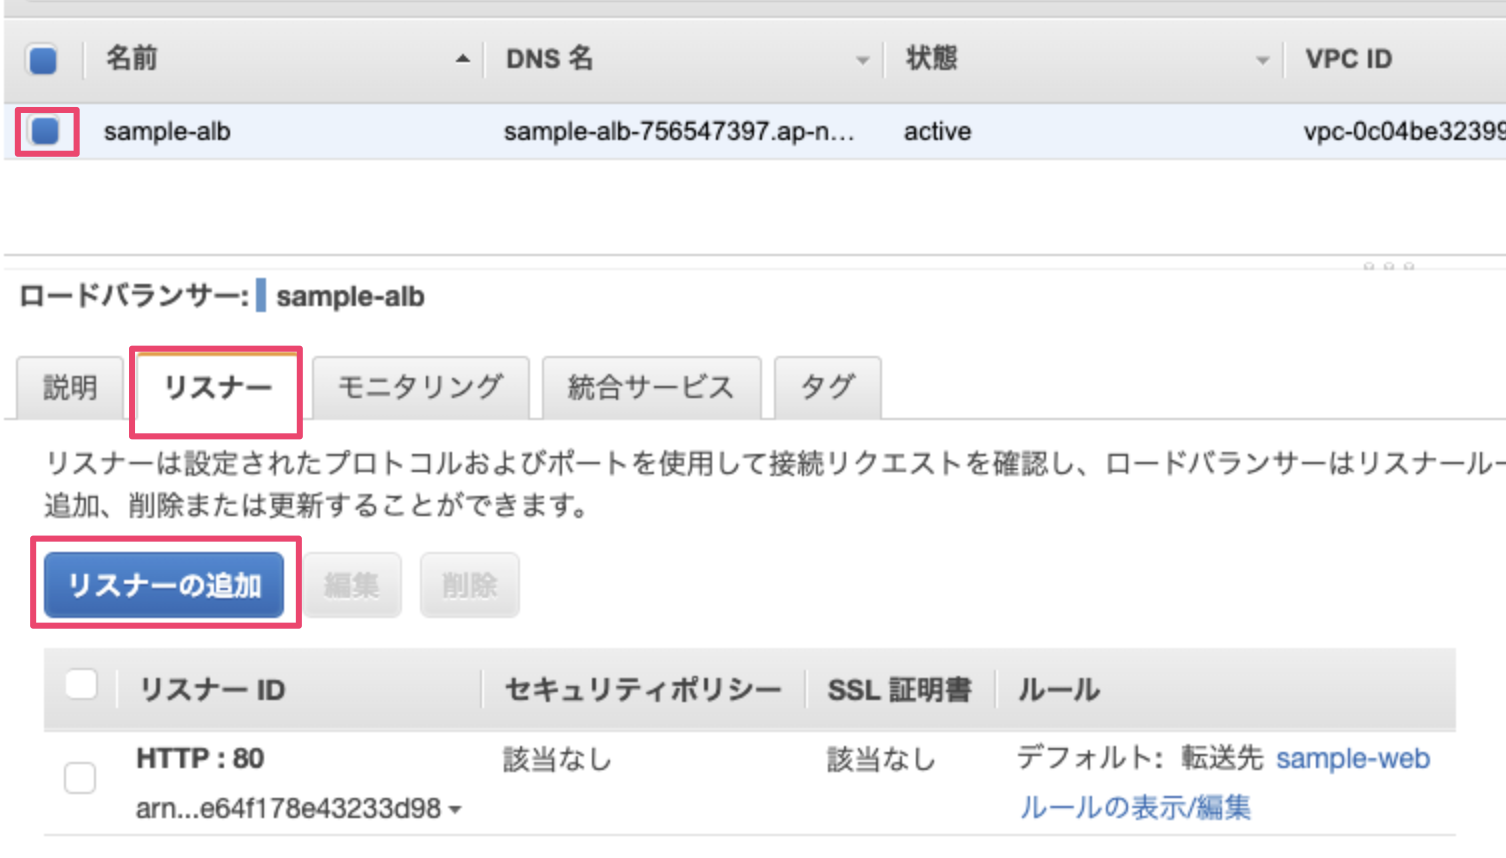This screenshot has width=1506, height=858.
Task: Toggle the select-all load balancers checkbox
Action: (x=43, y=60)
